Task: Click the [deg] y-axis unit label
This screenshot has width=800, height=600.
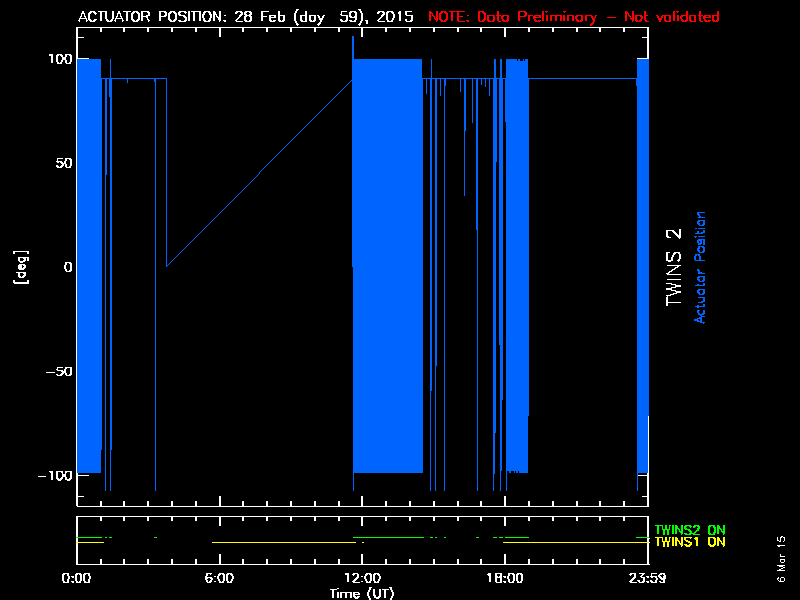Action: click(18, 267)
